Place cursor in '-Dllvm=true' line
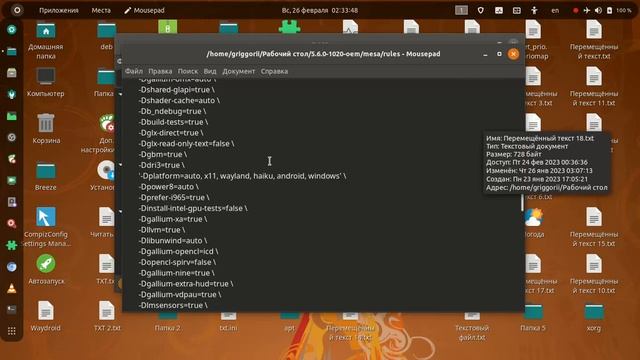The height and width of the screenshot is (360, 640). [x=162, y=230]
